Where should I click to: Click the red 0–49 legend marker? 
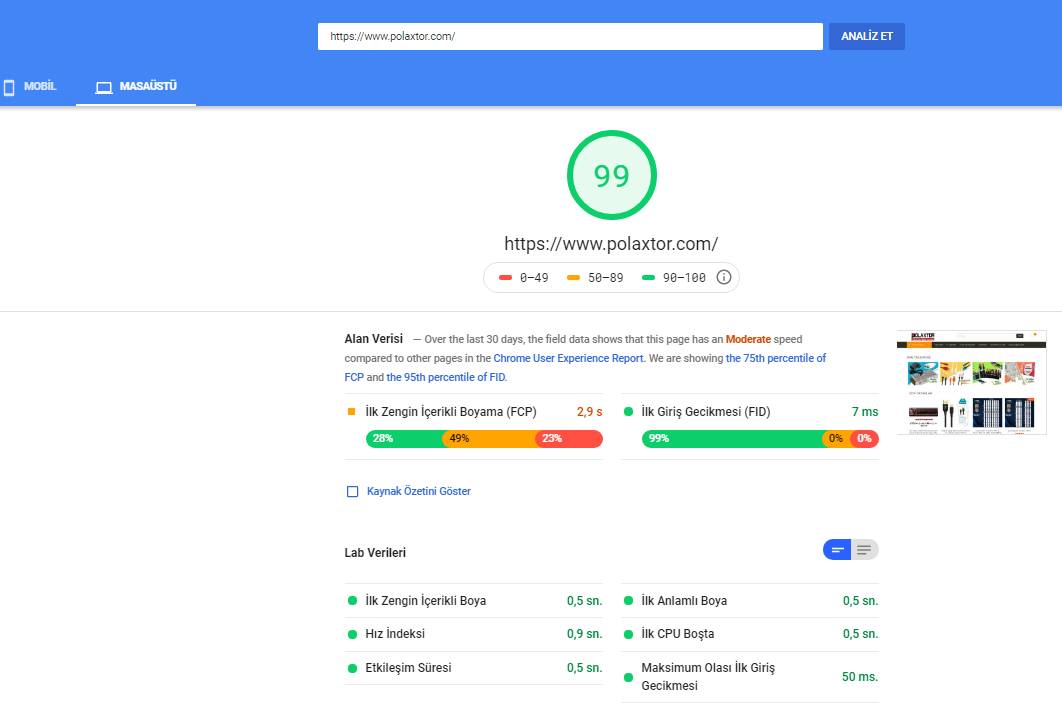[x=505, y=278]
